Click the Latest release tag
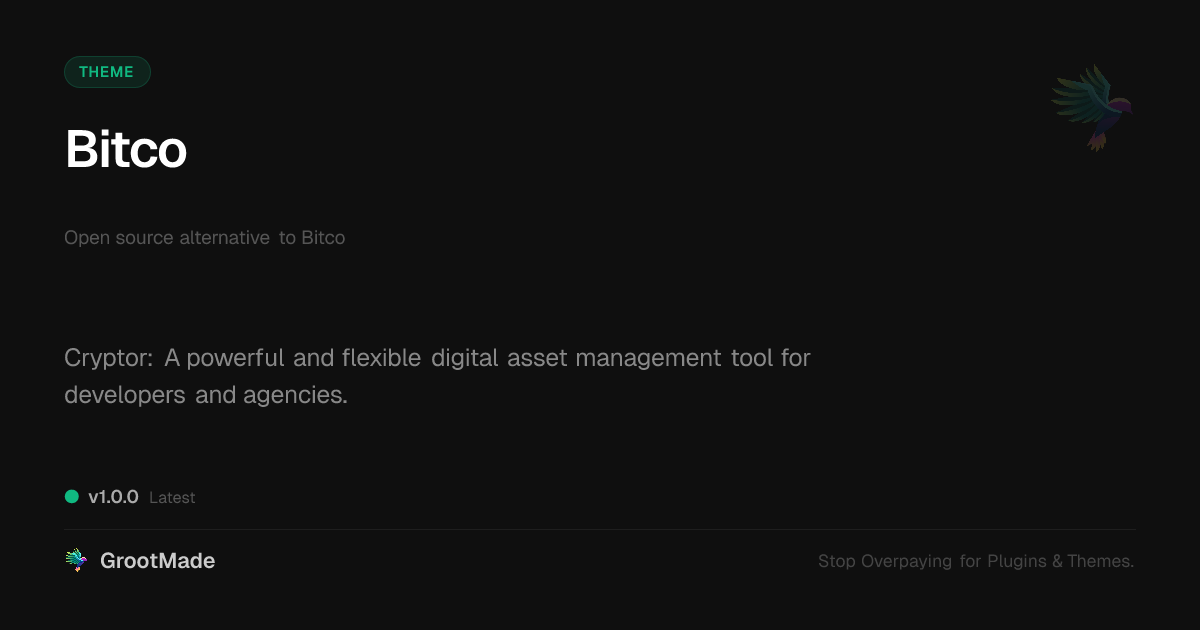The width and height of the screenshot is (1200, 630). pos(172,498)
